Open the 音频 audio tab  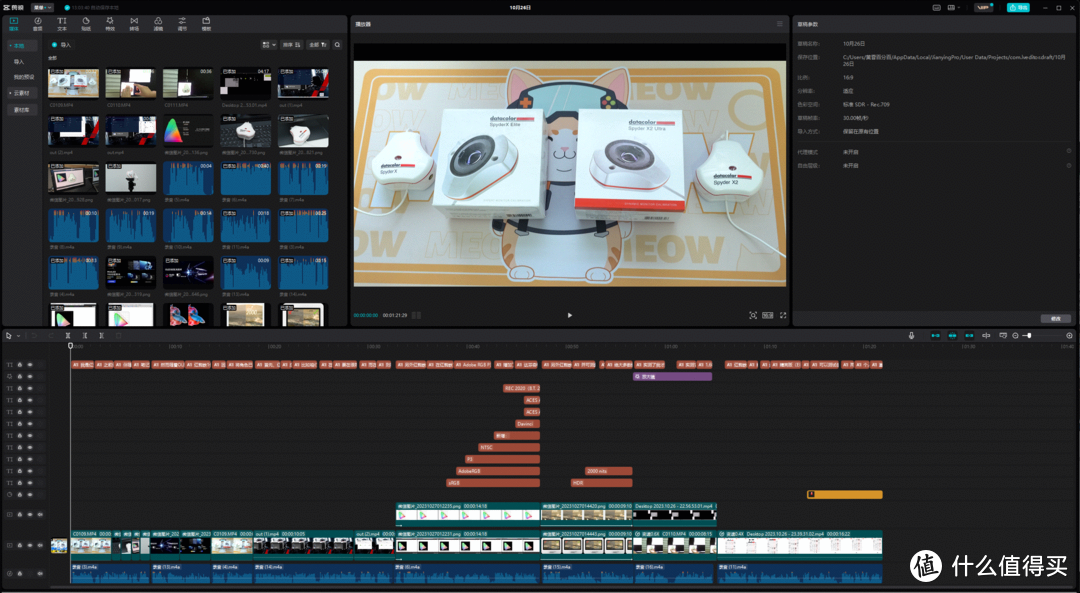38,24
